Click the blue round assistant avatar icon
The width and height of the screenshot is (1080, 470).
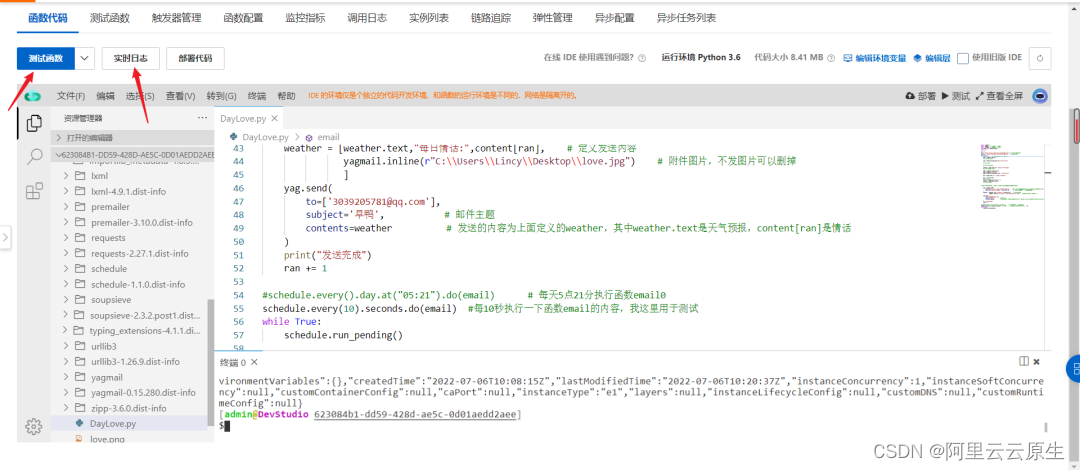(1040, 96)
